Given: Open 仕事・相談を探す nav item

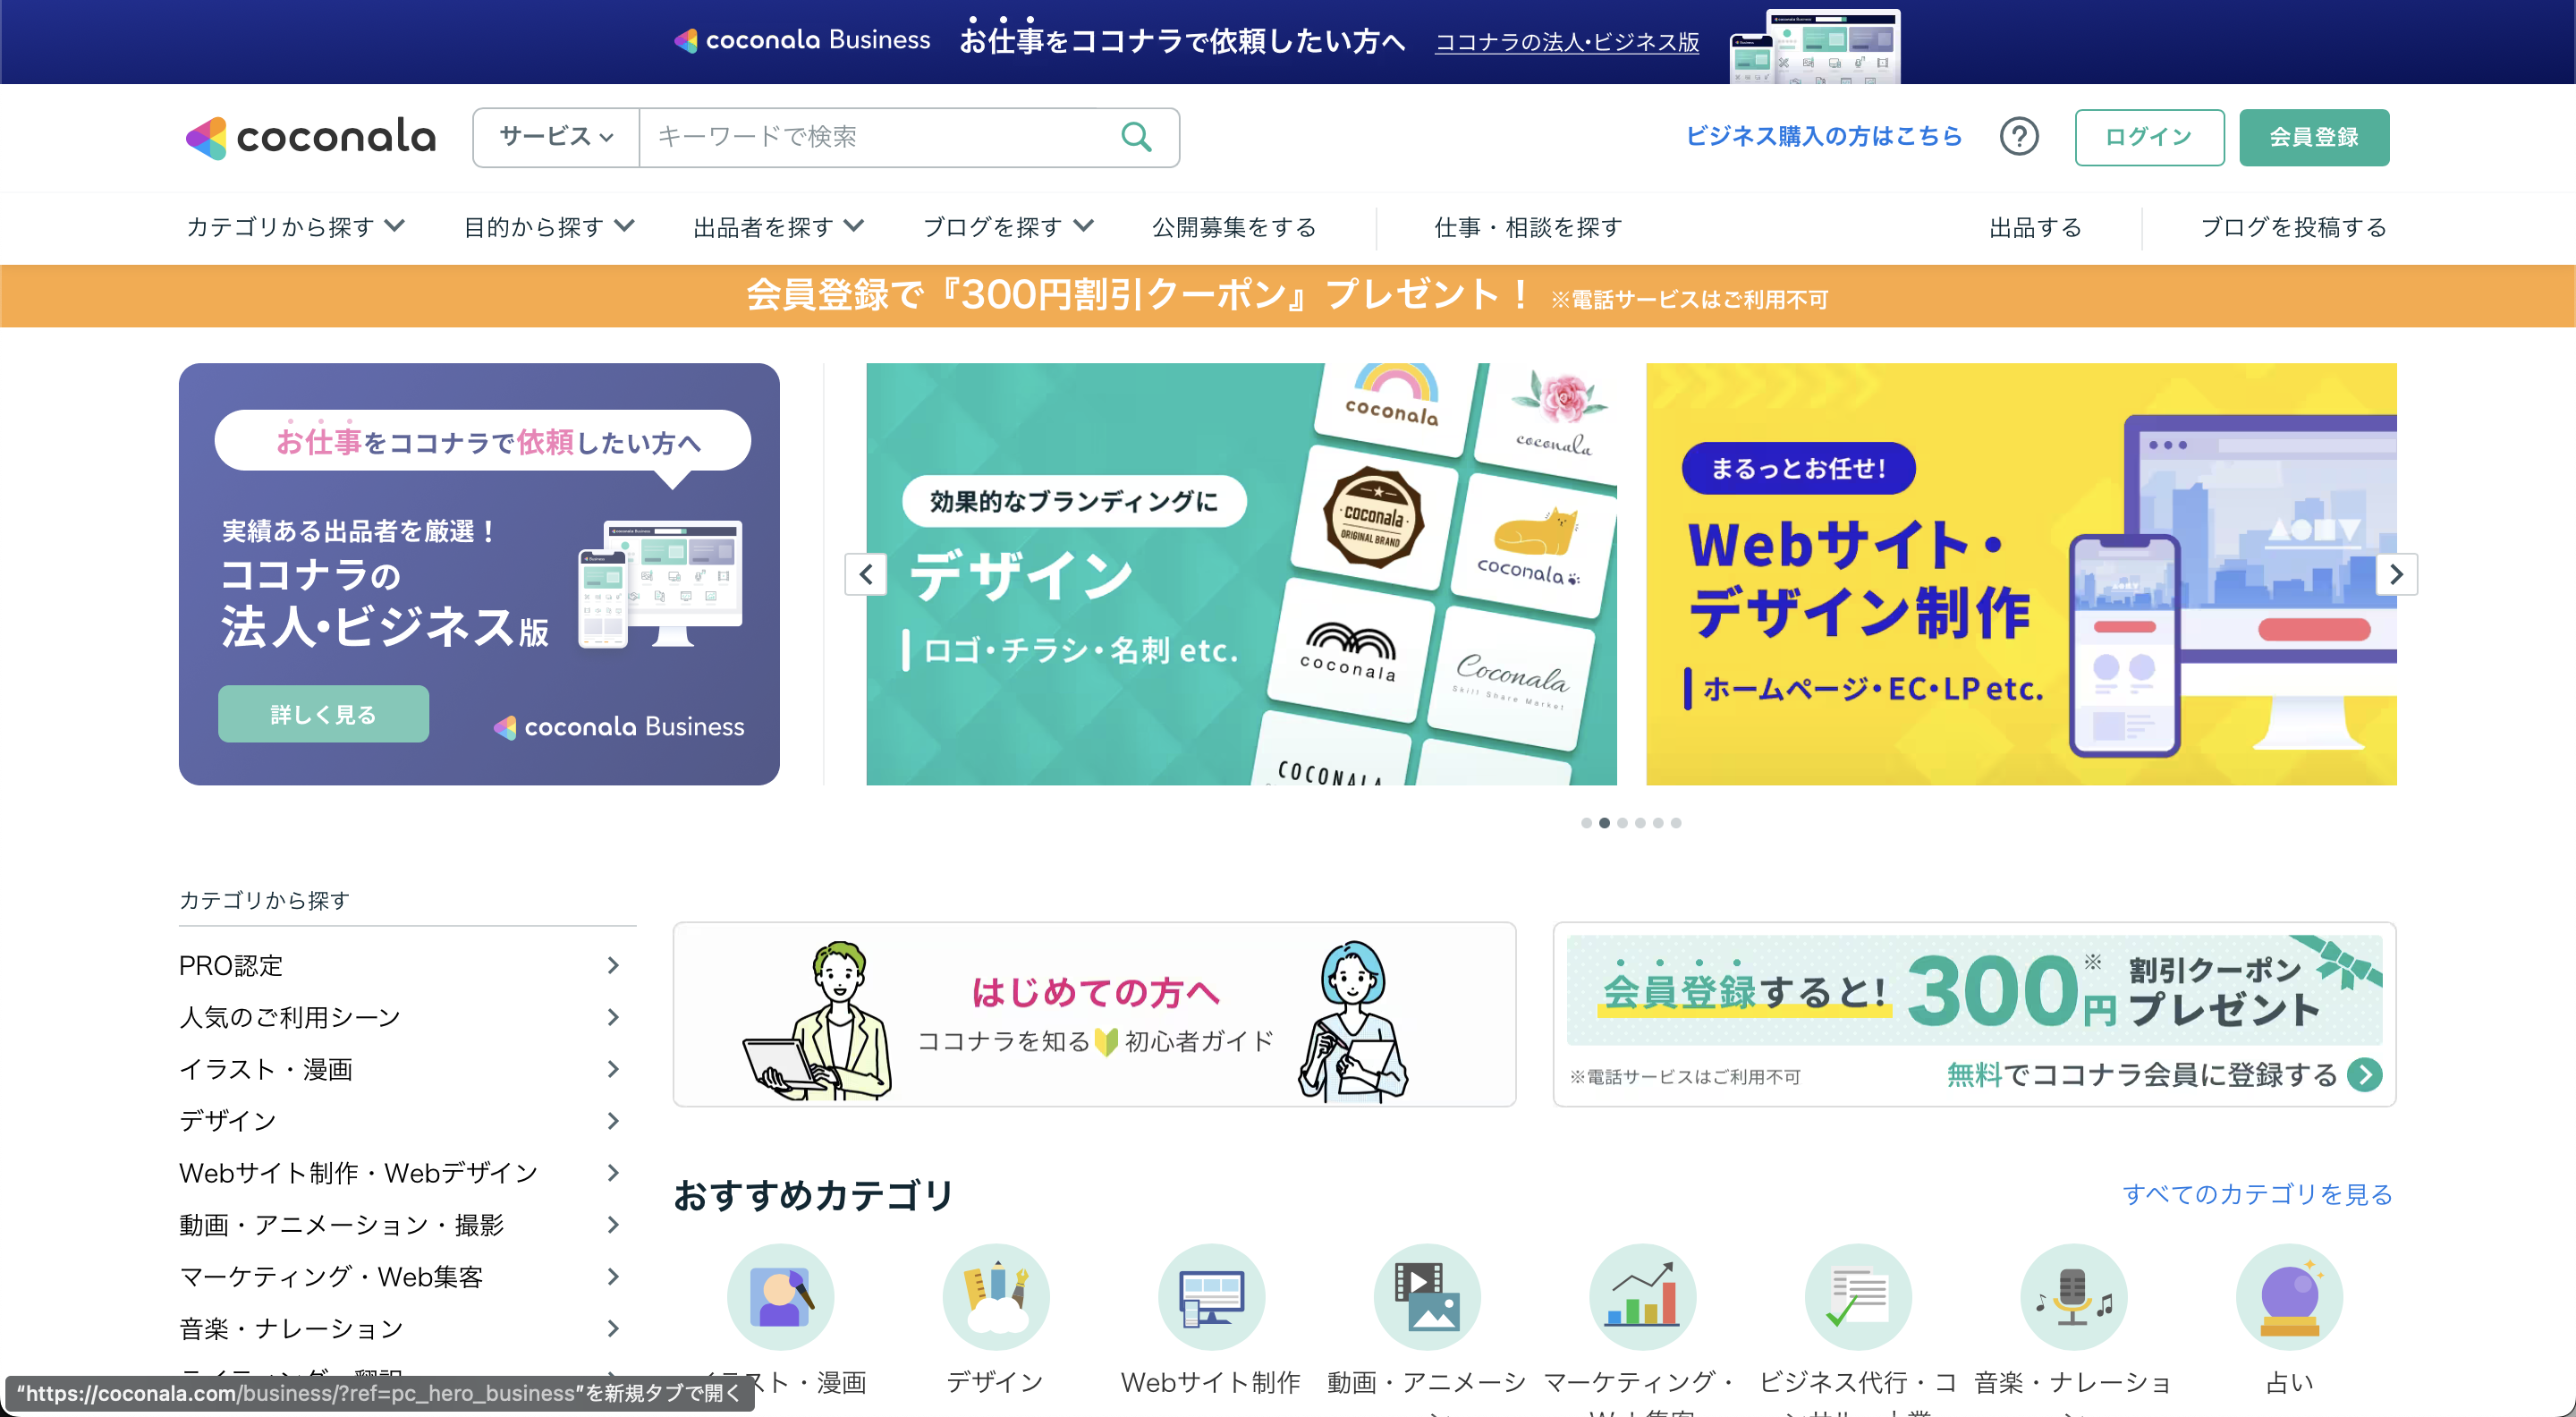Looking at the screenshot, I should tap(1528, 227).
